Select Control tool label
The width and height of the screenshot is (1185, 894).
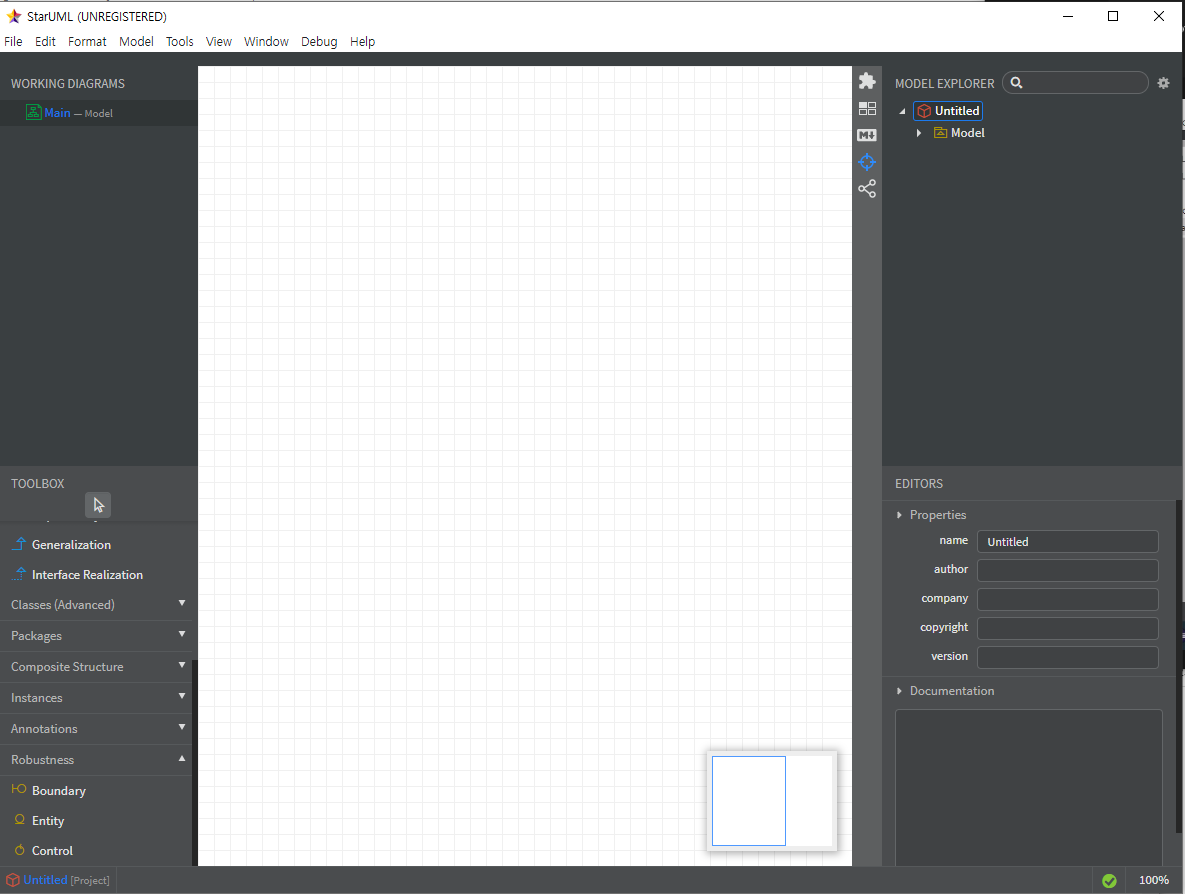[52, 851]
